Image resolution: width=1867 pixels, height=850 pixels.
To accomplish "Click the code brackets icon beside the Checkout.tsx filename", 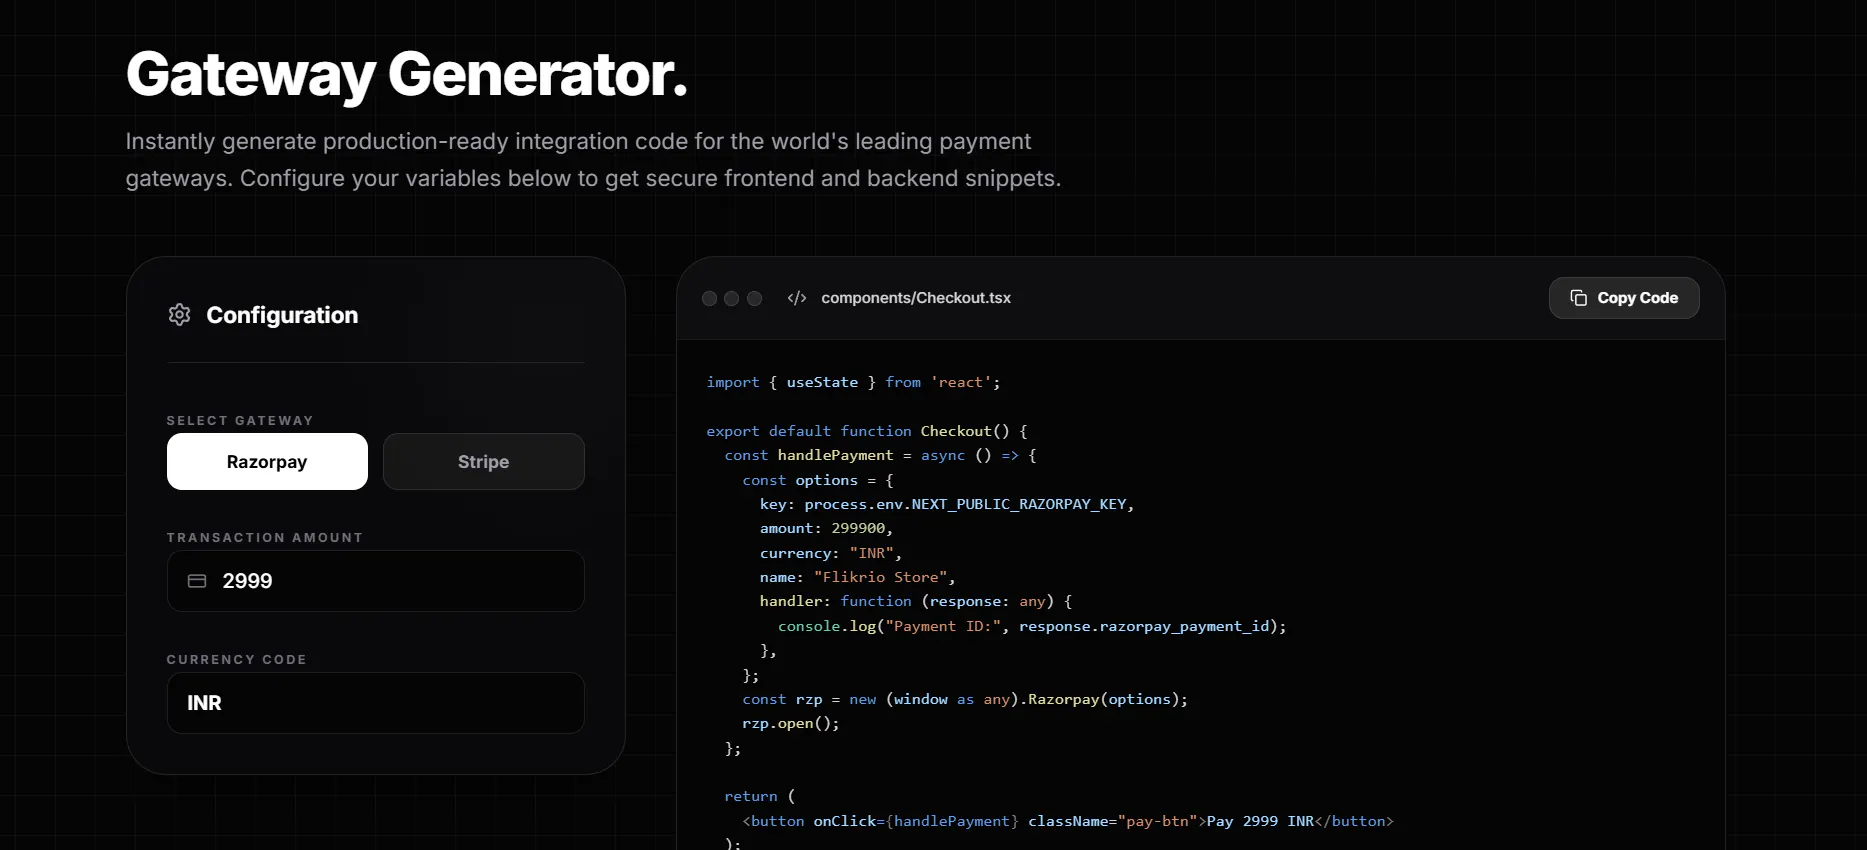I will pyautogui.click(x=797, y=298).
